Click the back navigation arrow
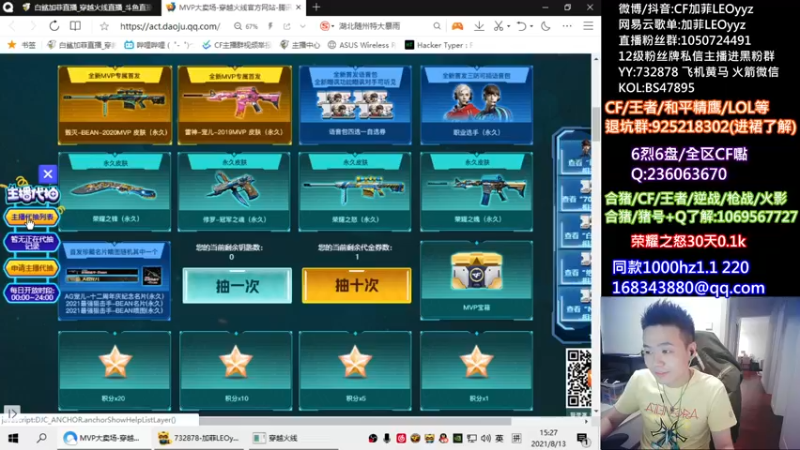Screen dimensions: 800x450 click(13, 26)
